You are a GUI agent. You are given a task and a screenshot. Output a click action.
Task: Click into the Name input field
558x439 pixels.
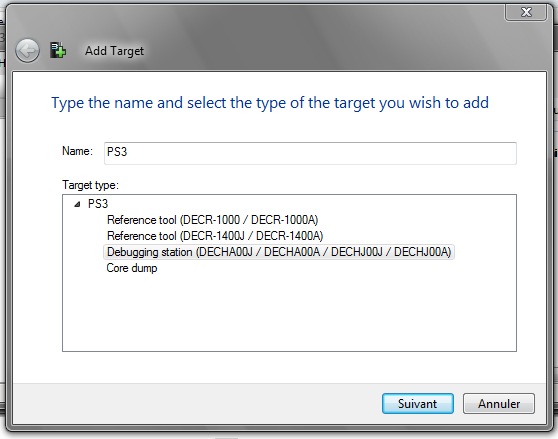pos(310,153)
